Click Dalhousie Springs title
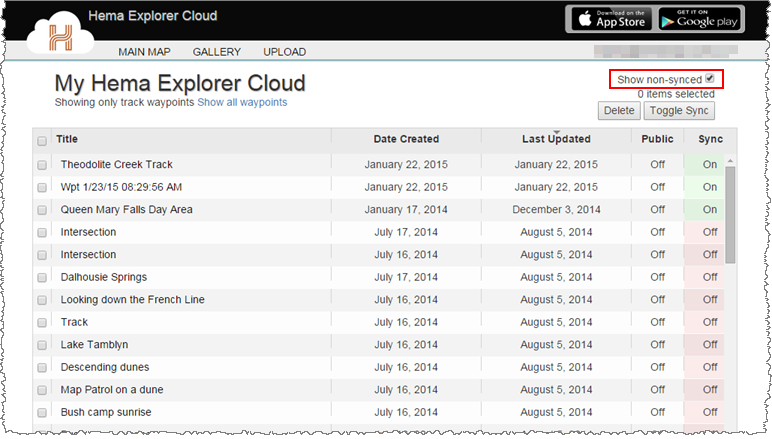Screen dimensions: 772x439 pyautogui.click(x=104, y=277)
